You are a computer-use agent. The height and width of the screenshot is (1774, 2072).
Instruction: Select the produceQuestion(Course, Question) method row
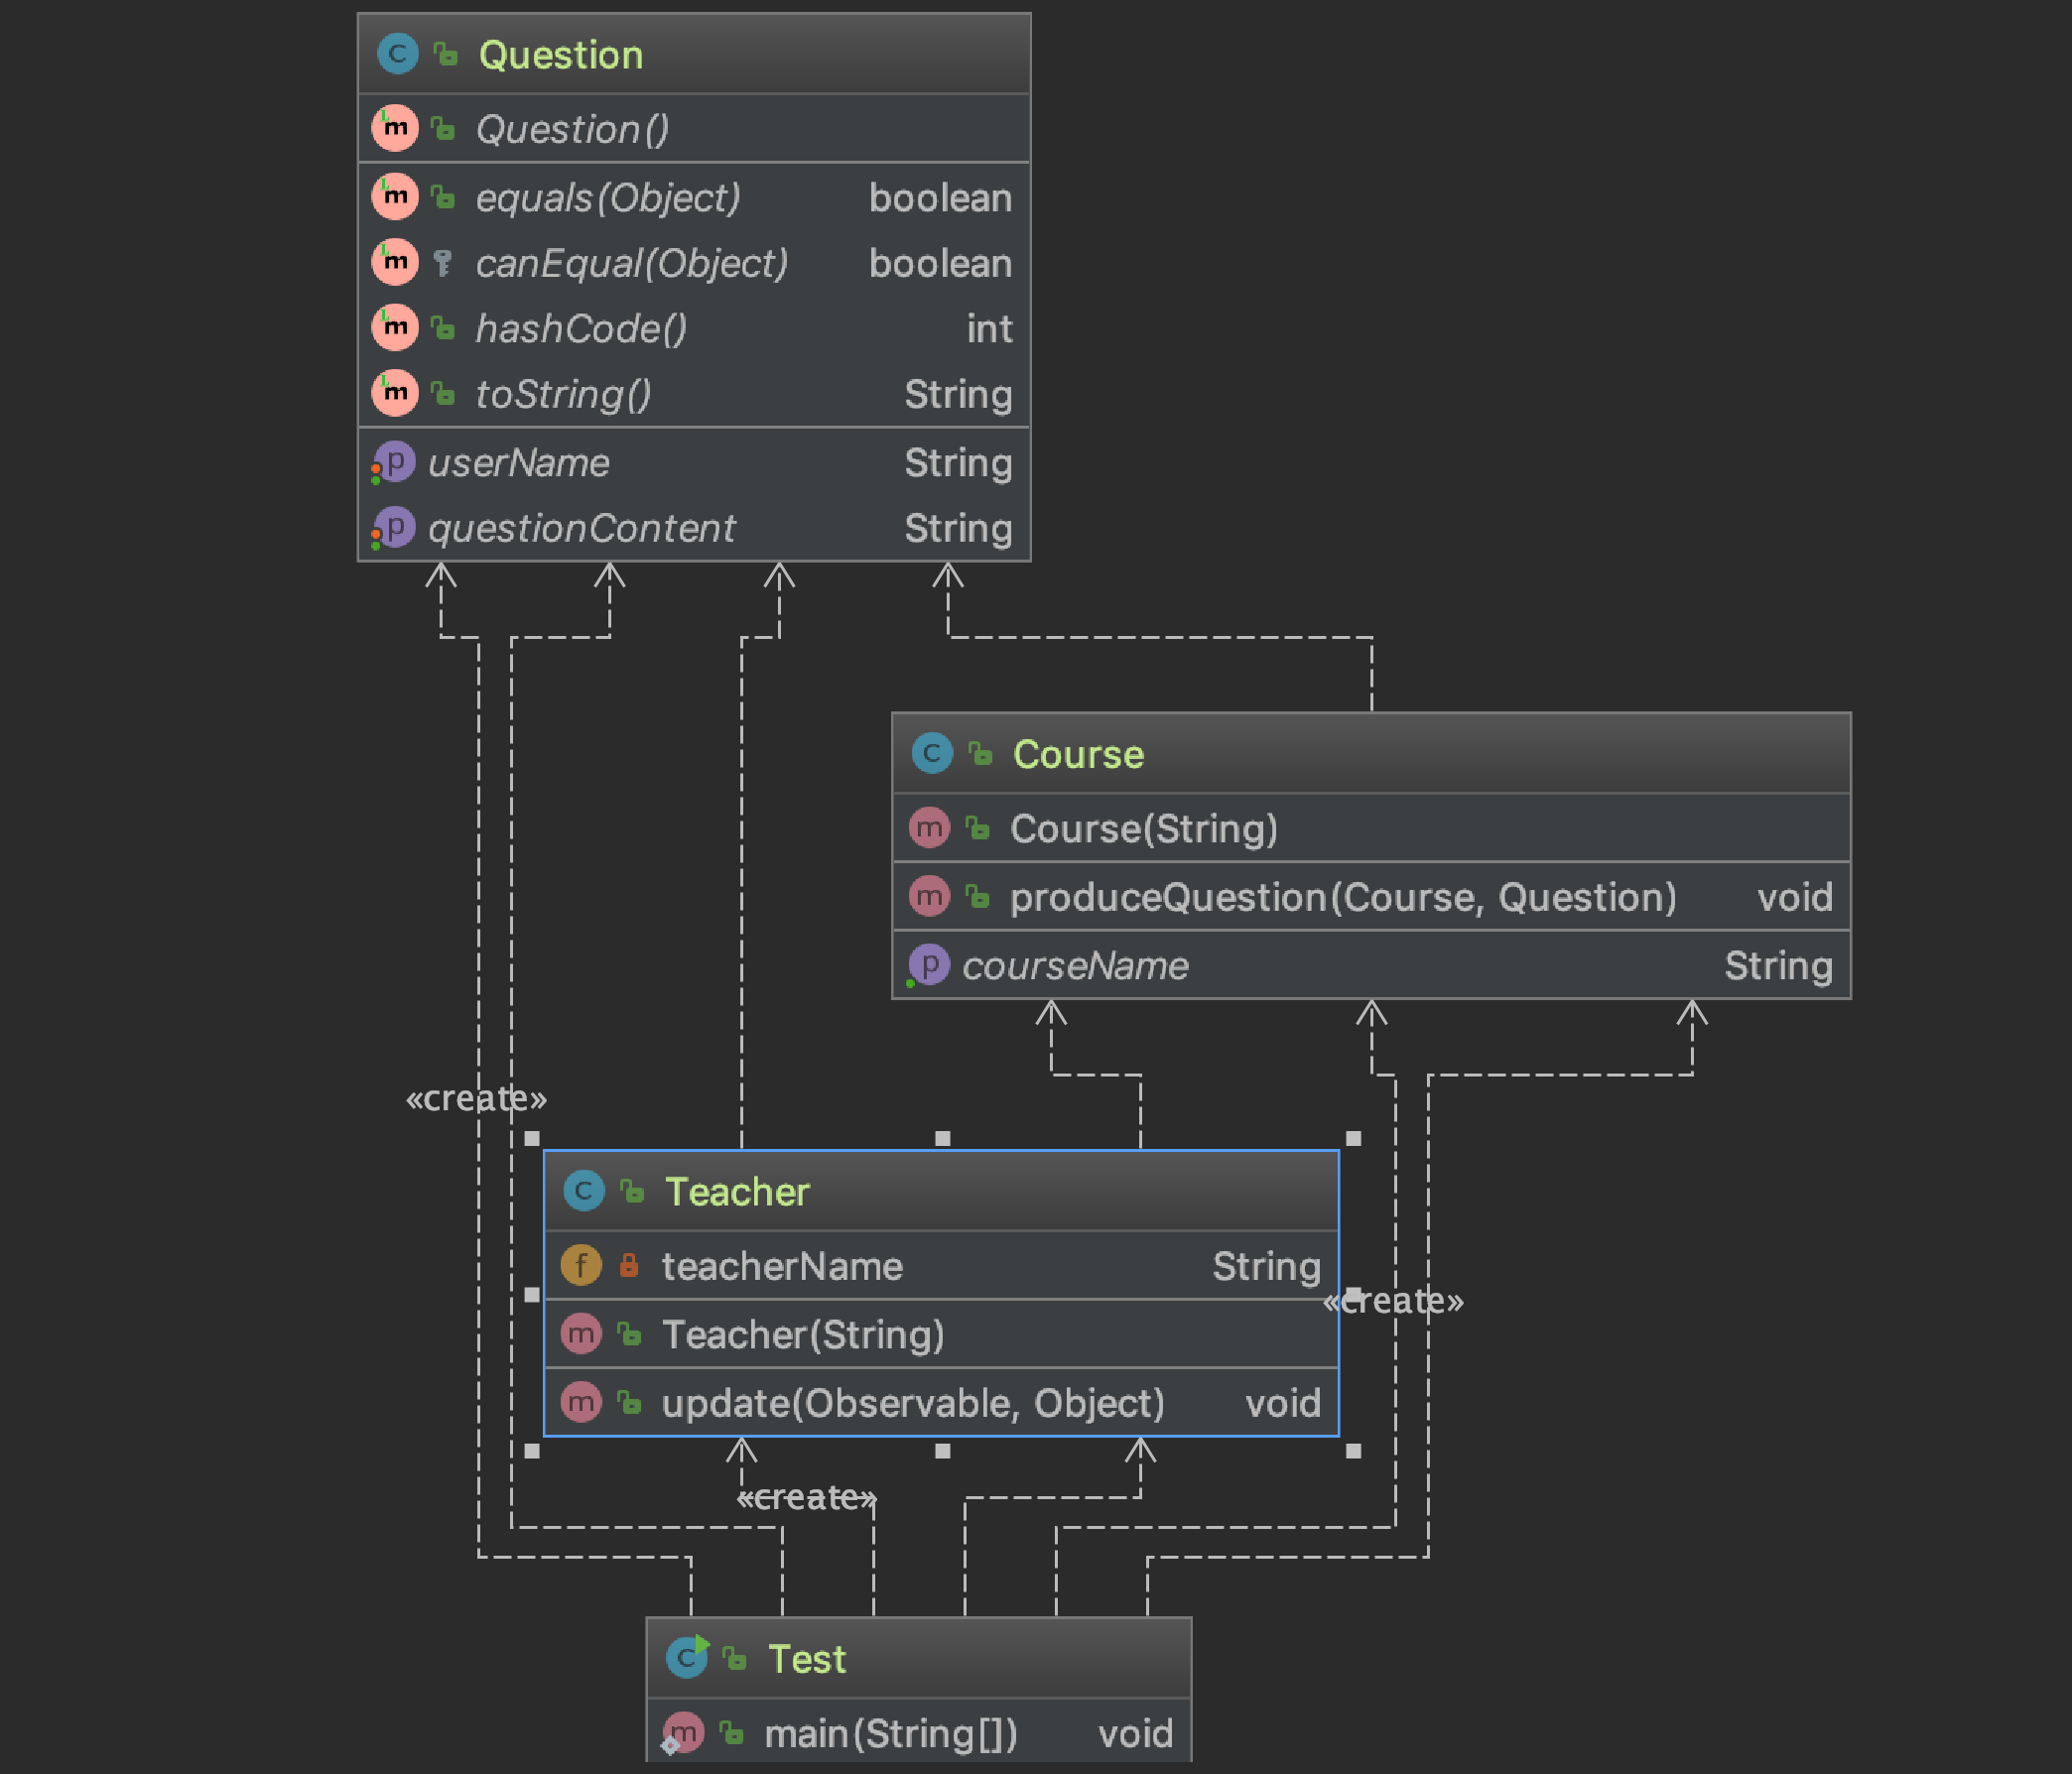pyautogui.click(x=1341, y=897)
